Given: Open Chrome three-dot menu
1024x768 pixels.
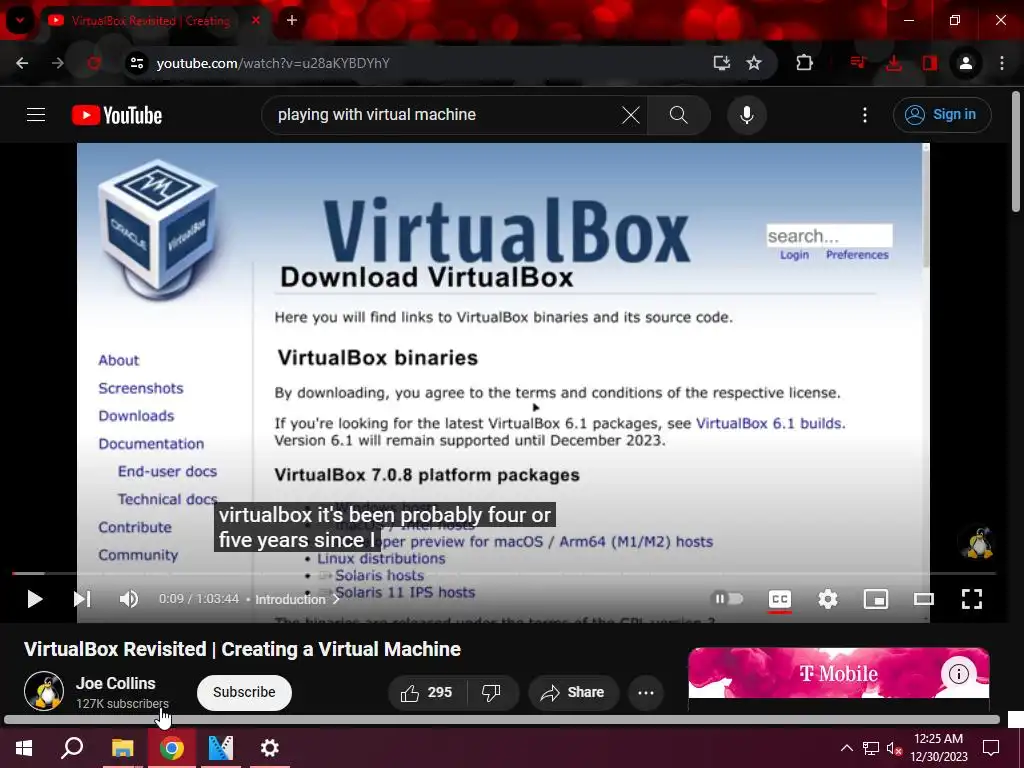Looking at the screenshot, I should pos(1002,63).
